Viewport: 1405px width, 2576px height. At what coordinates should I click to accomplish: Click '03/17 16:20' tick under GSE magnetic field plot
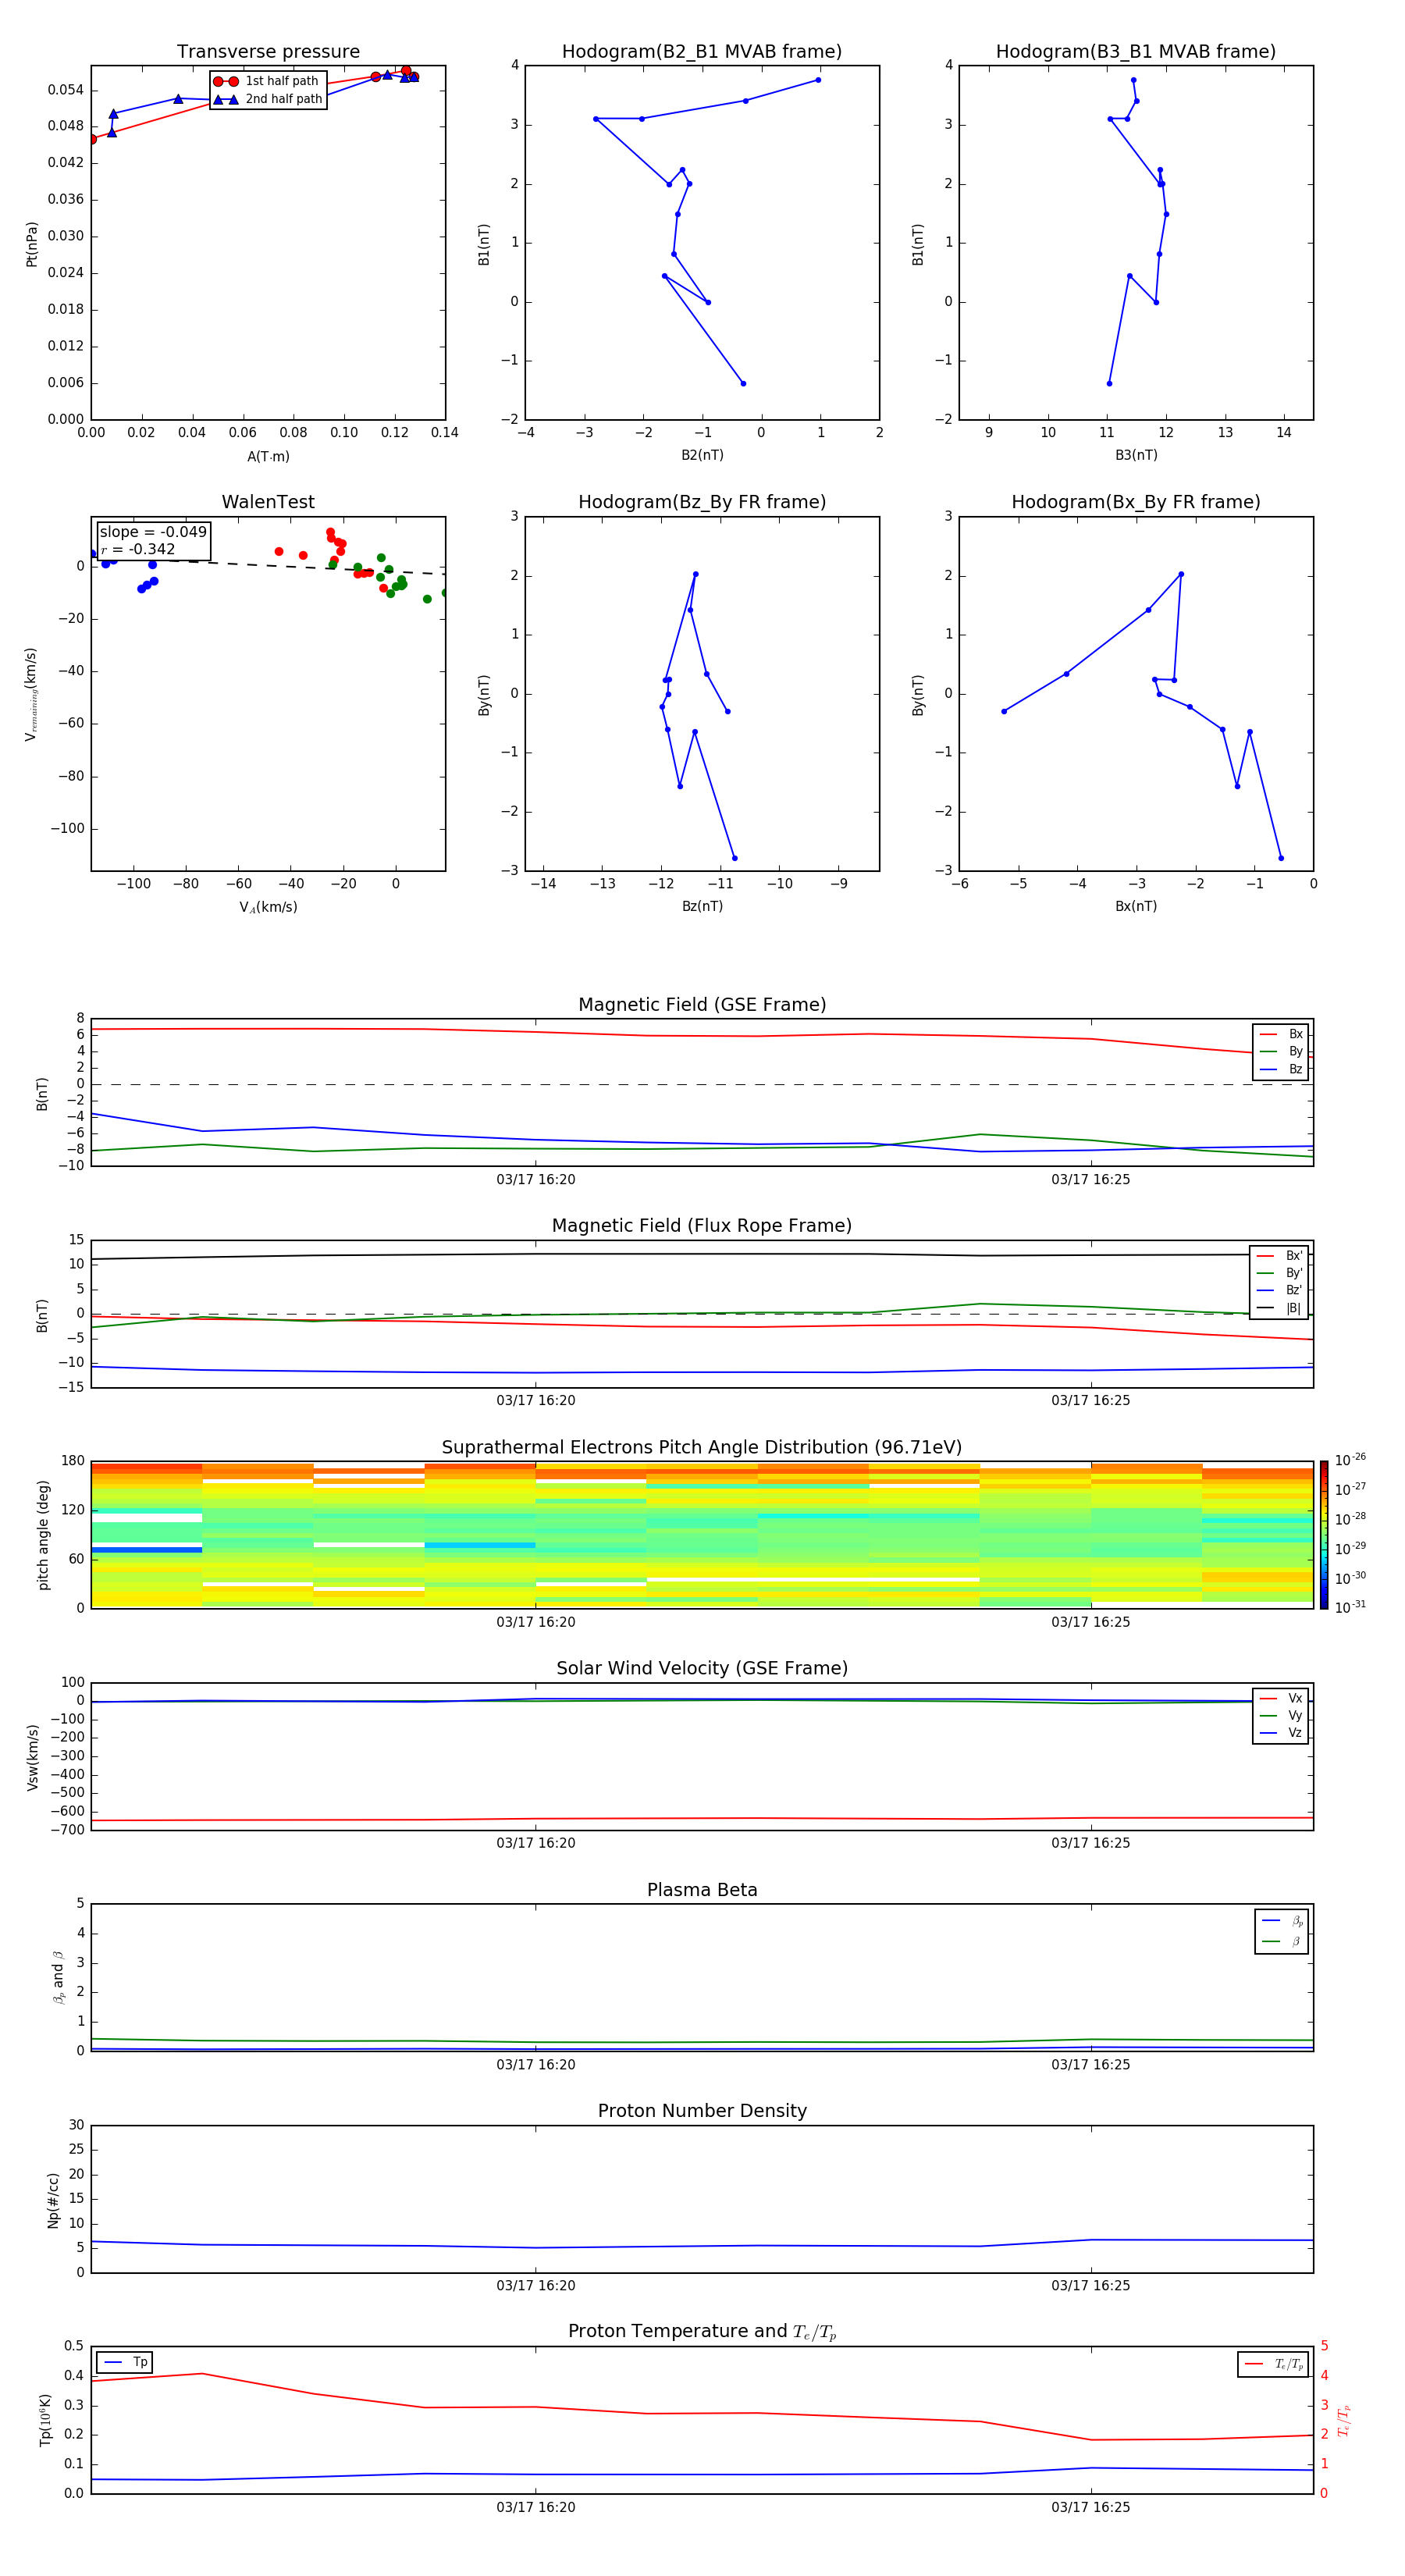pos(536,1179)
